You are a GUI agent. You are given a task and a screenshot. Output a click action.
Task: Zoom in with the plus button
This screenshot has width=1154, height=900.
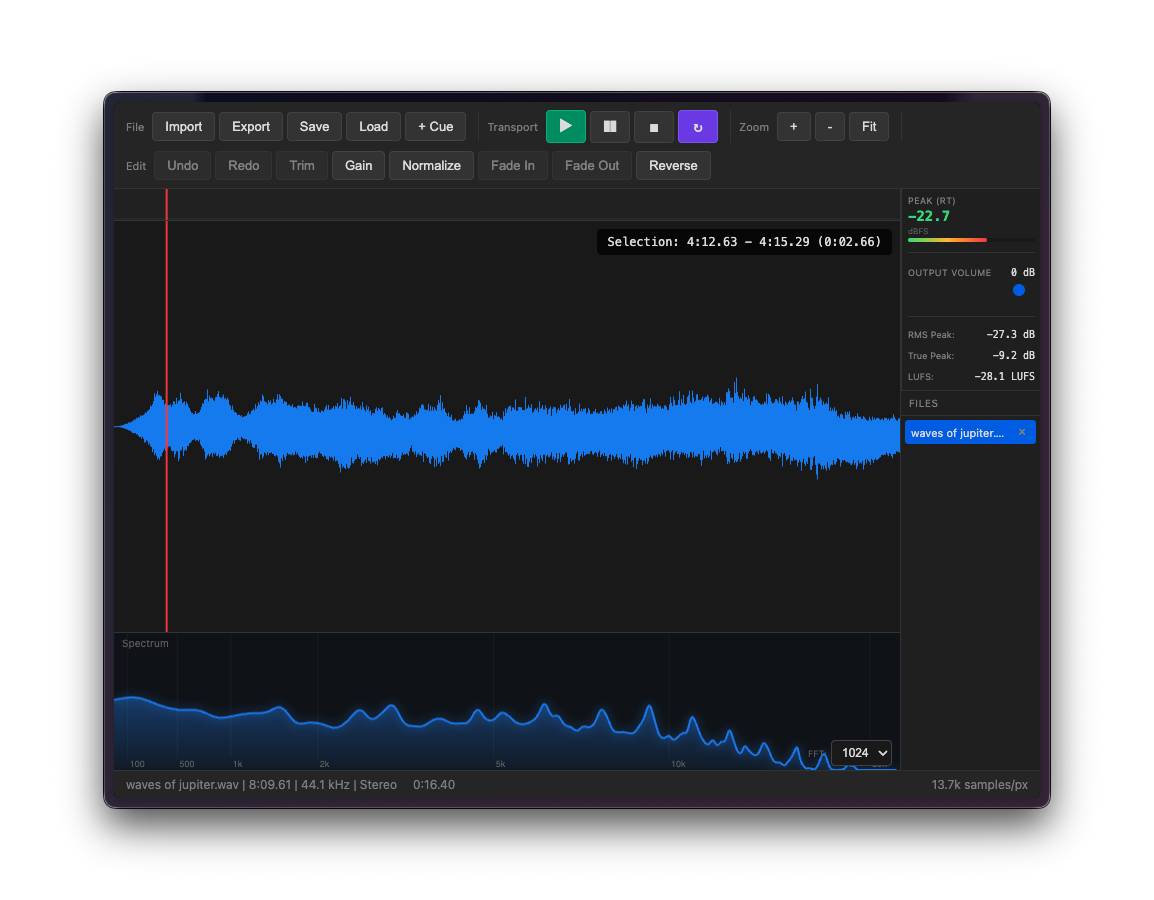tap(794, 127)
